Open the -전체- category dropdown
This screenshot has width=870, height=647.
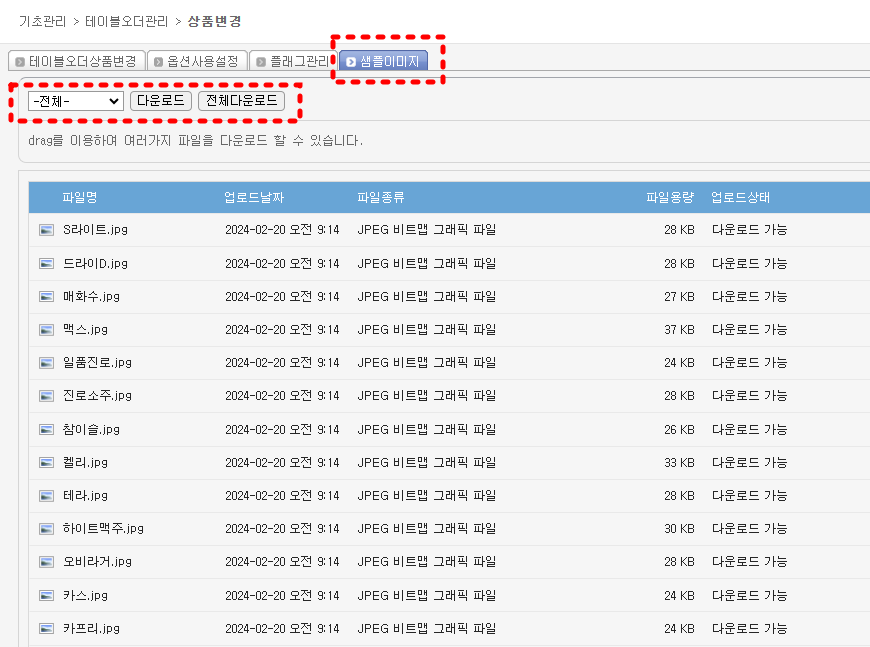point(76,101)
